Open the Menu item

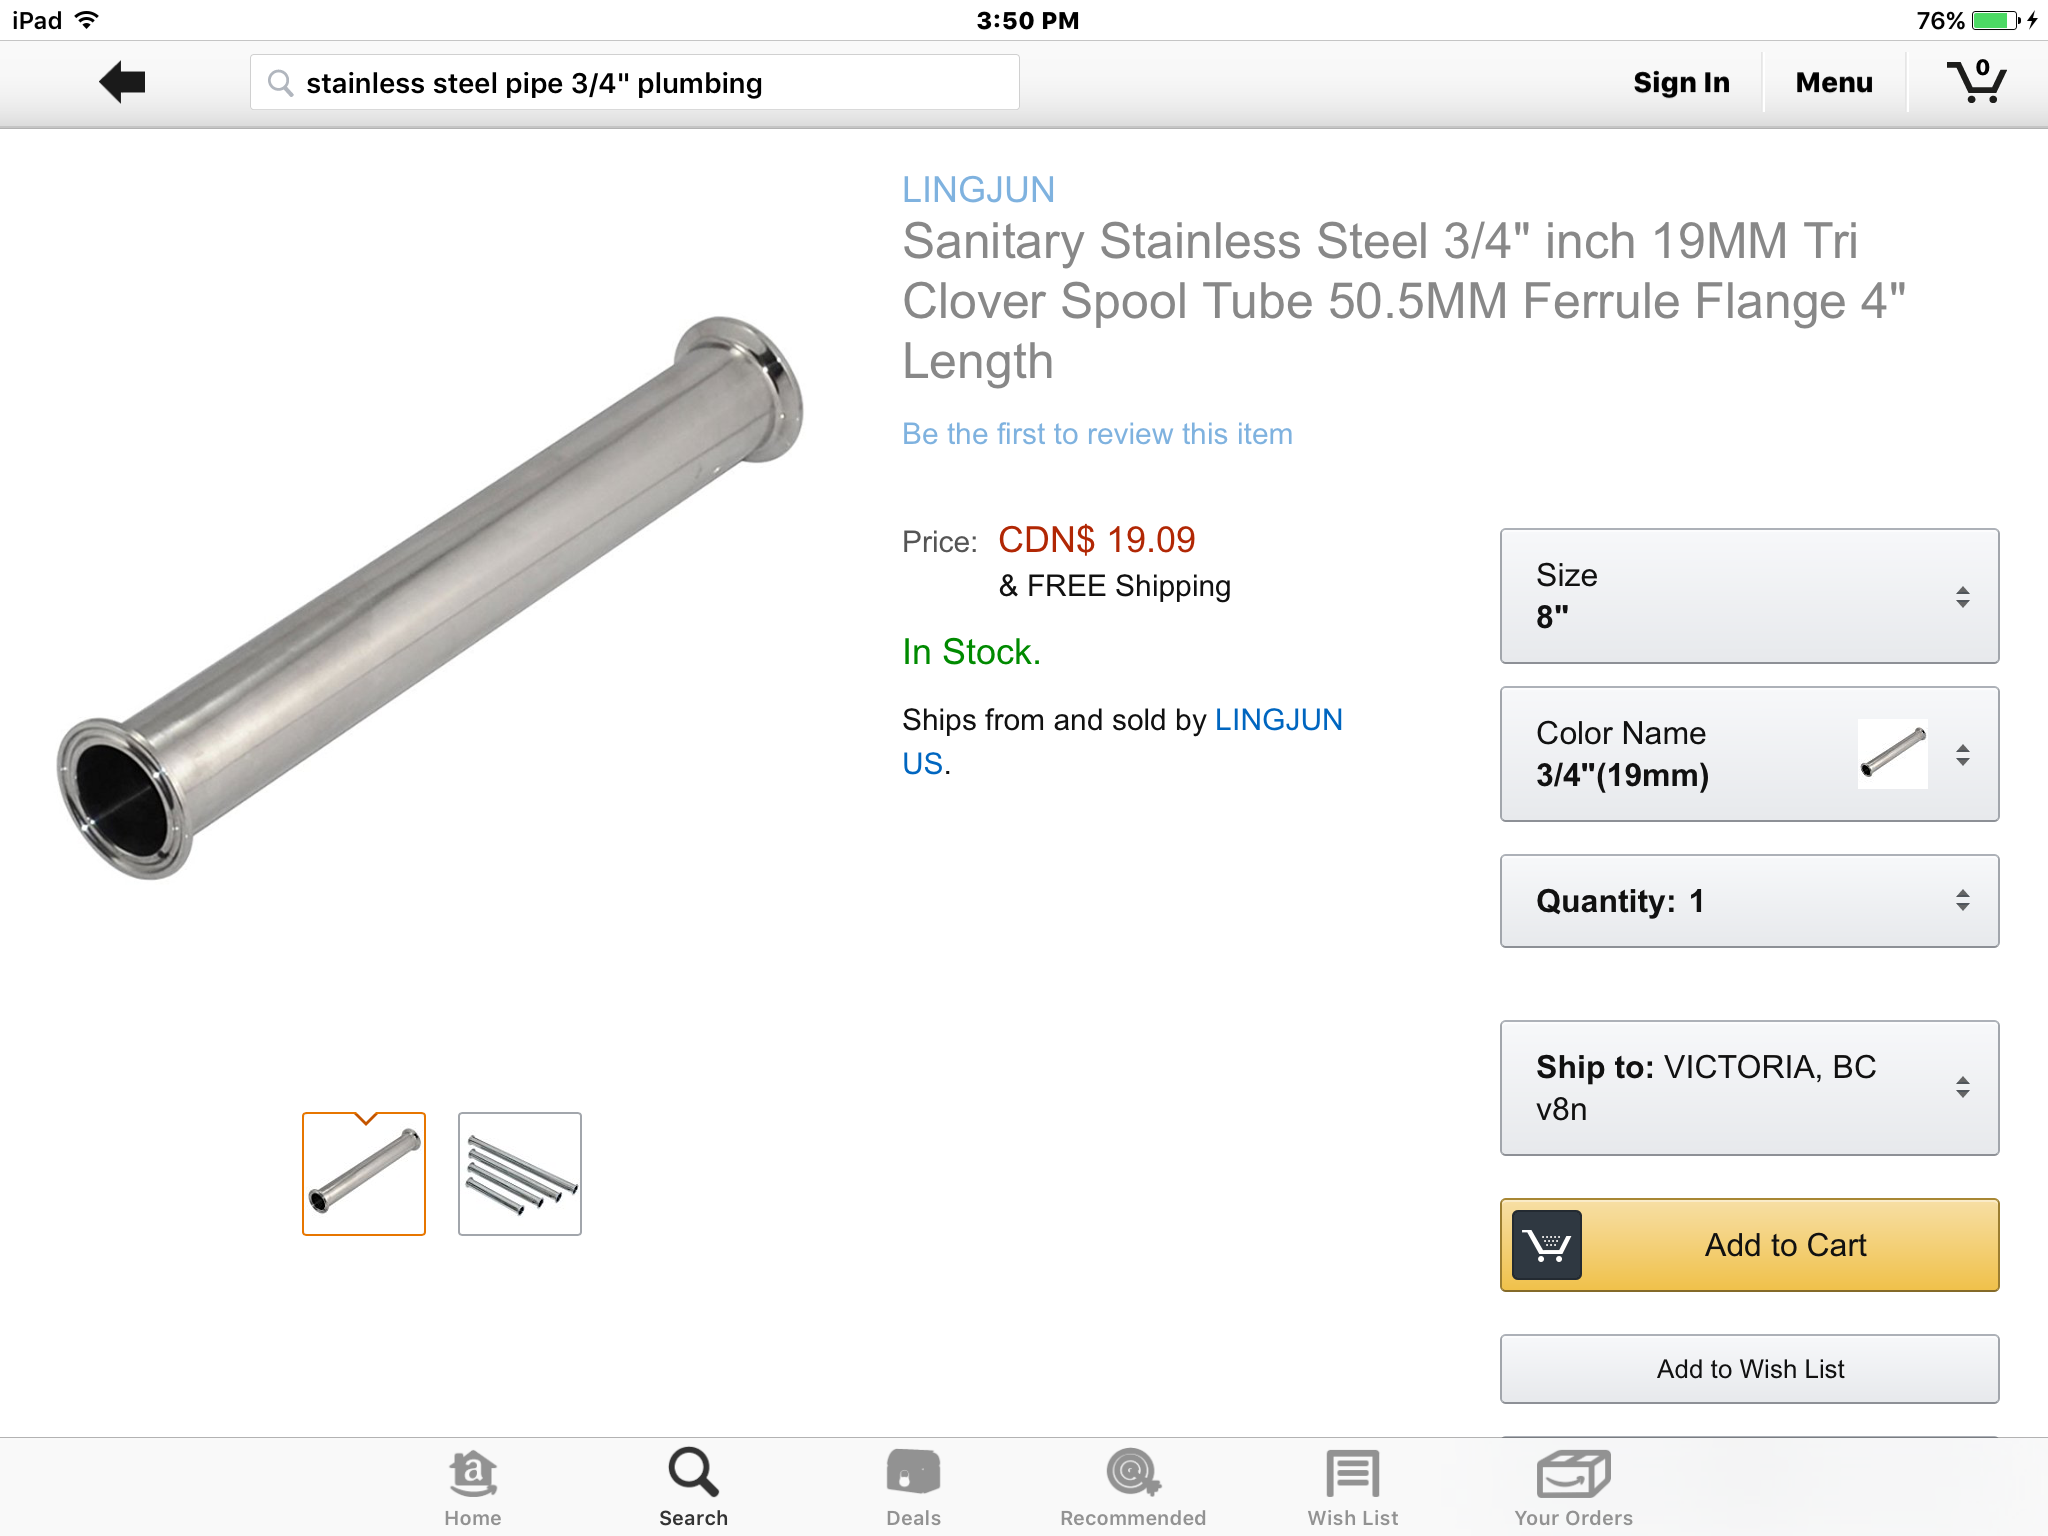click(x=1834, y=83)
